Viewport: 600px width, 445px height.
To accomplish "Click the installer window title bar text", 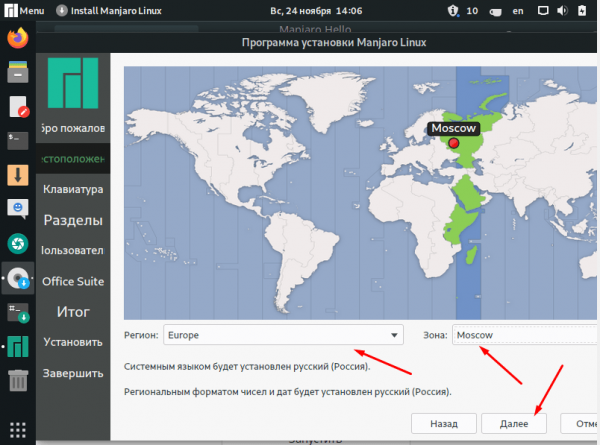I will pyautogui.click(x=334, y=42).
